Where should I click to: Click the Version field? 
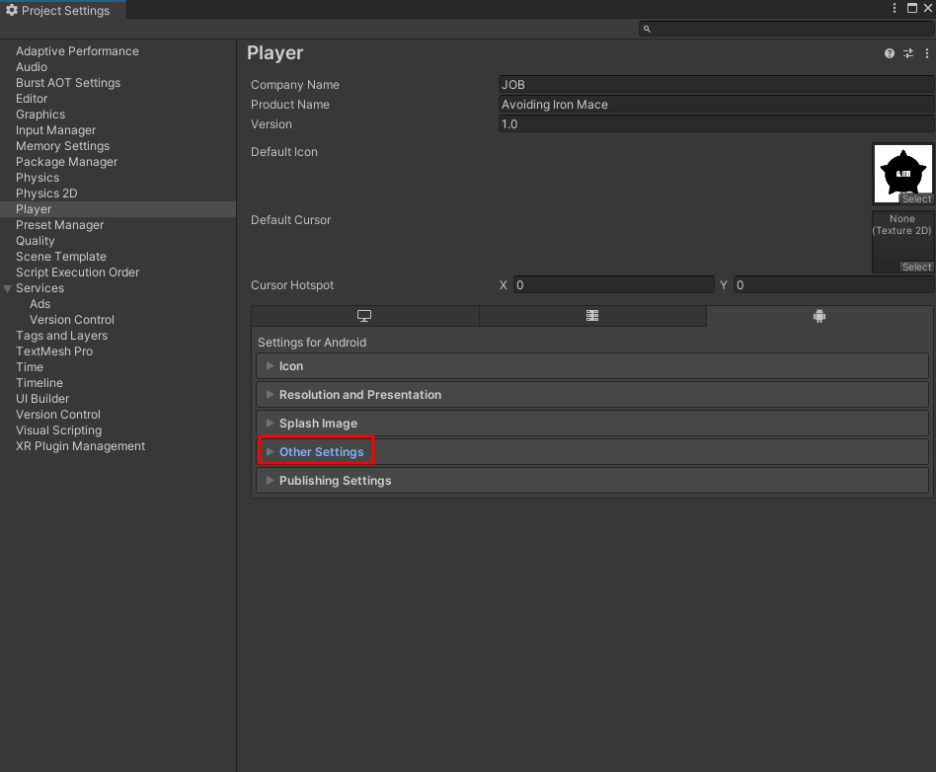click(x=716, y=124)
